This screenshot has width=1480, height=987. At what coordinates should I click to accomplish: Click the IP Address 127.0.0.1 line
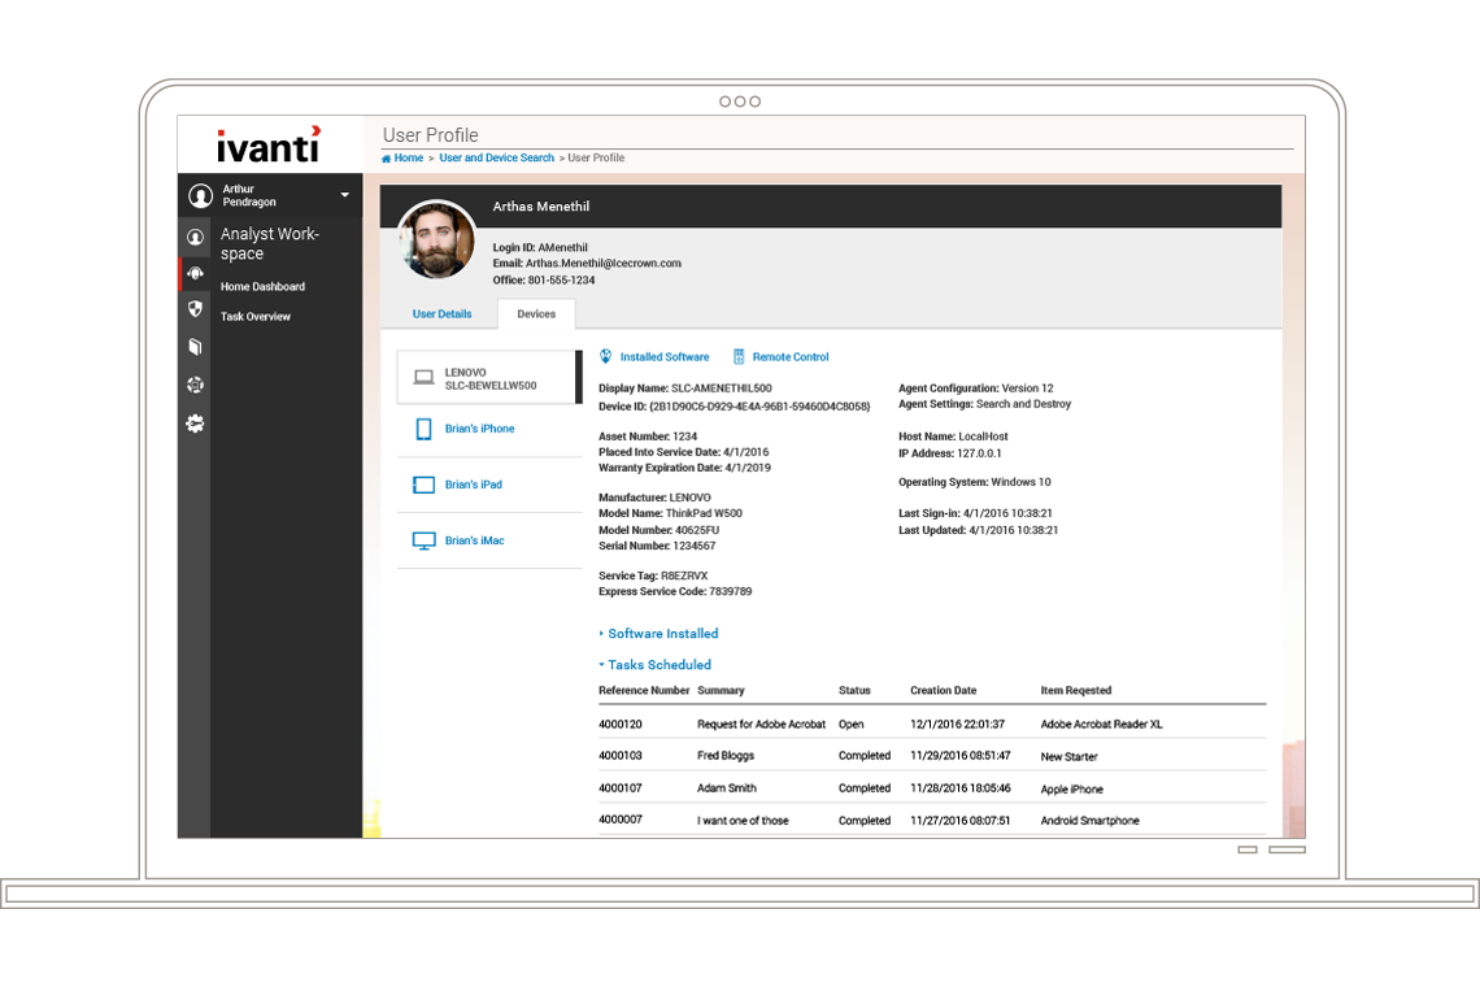coord(950,454)
